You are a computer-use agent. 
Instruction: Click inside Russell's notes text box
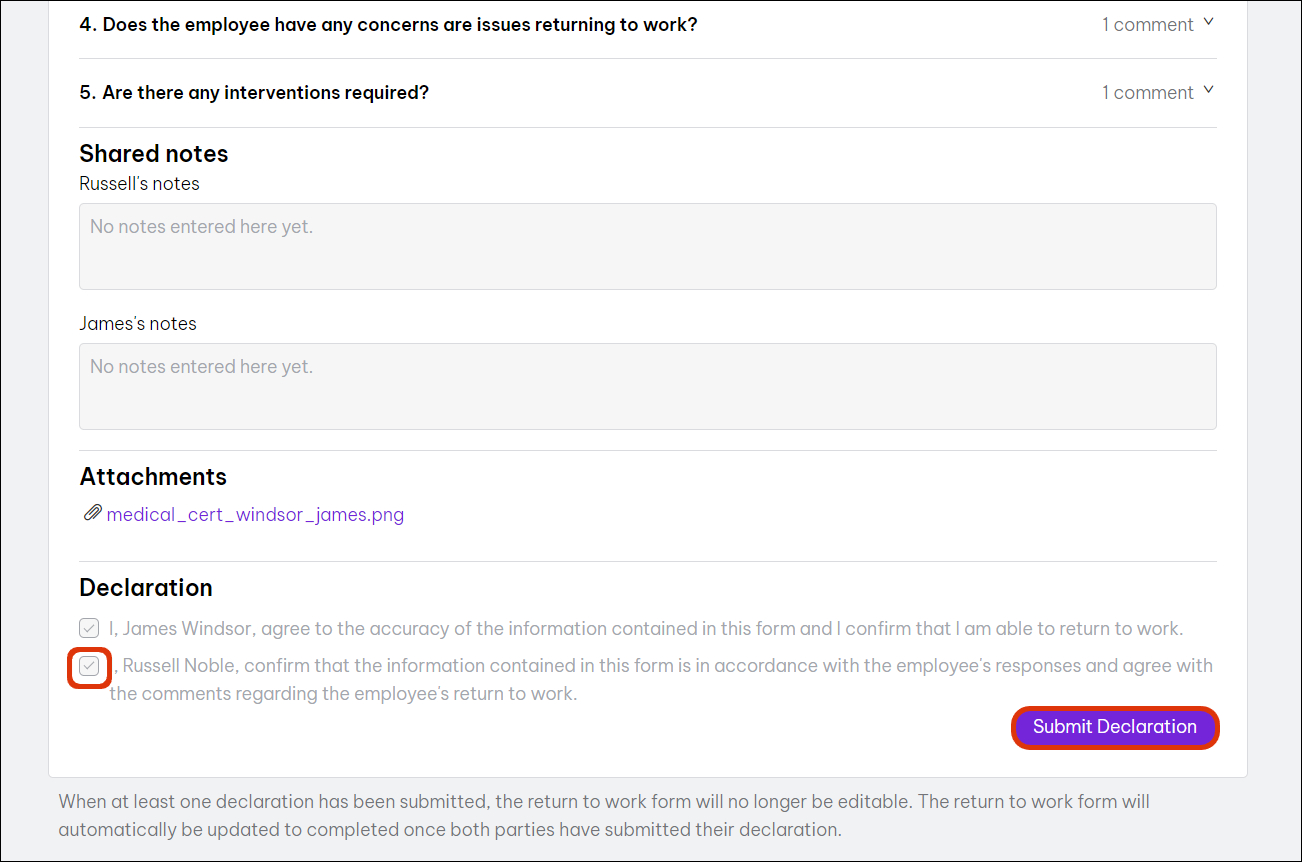coord(647,247)
